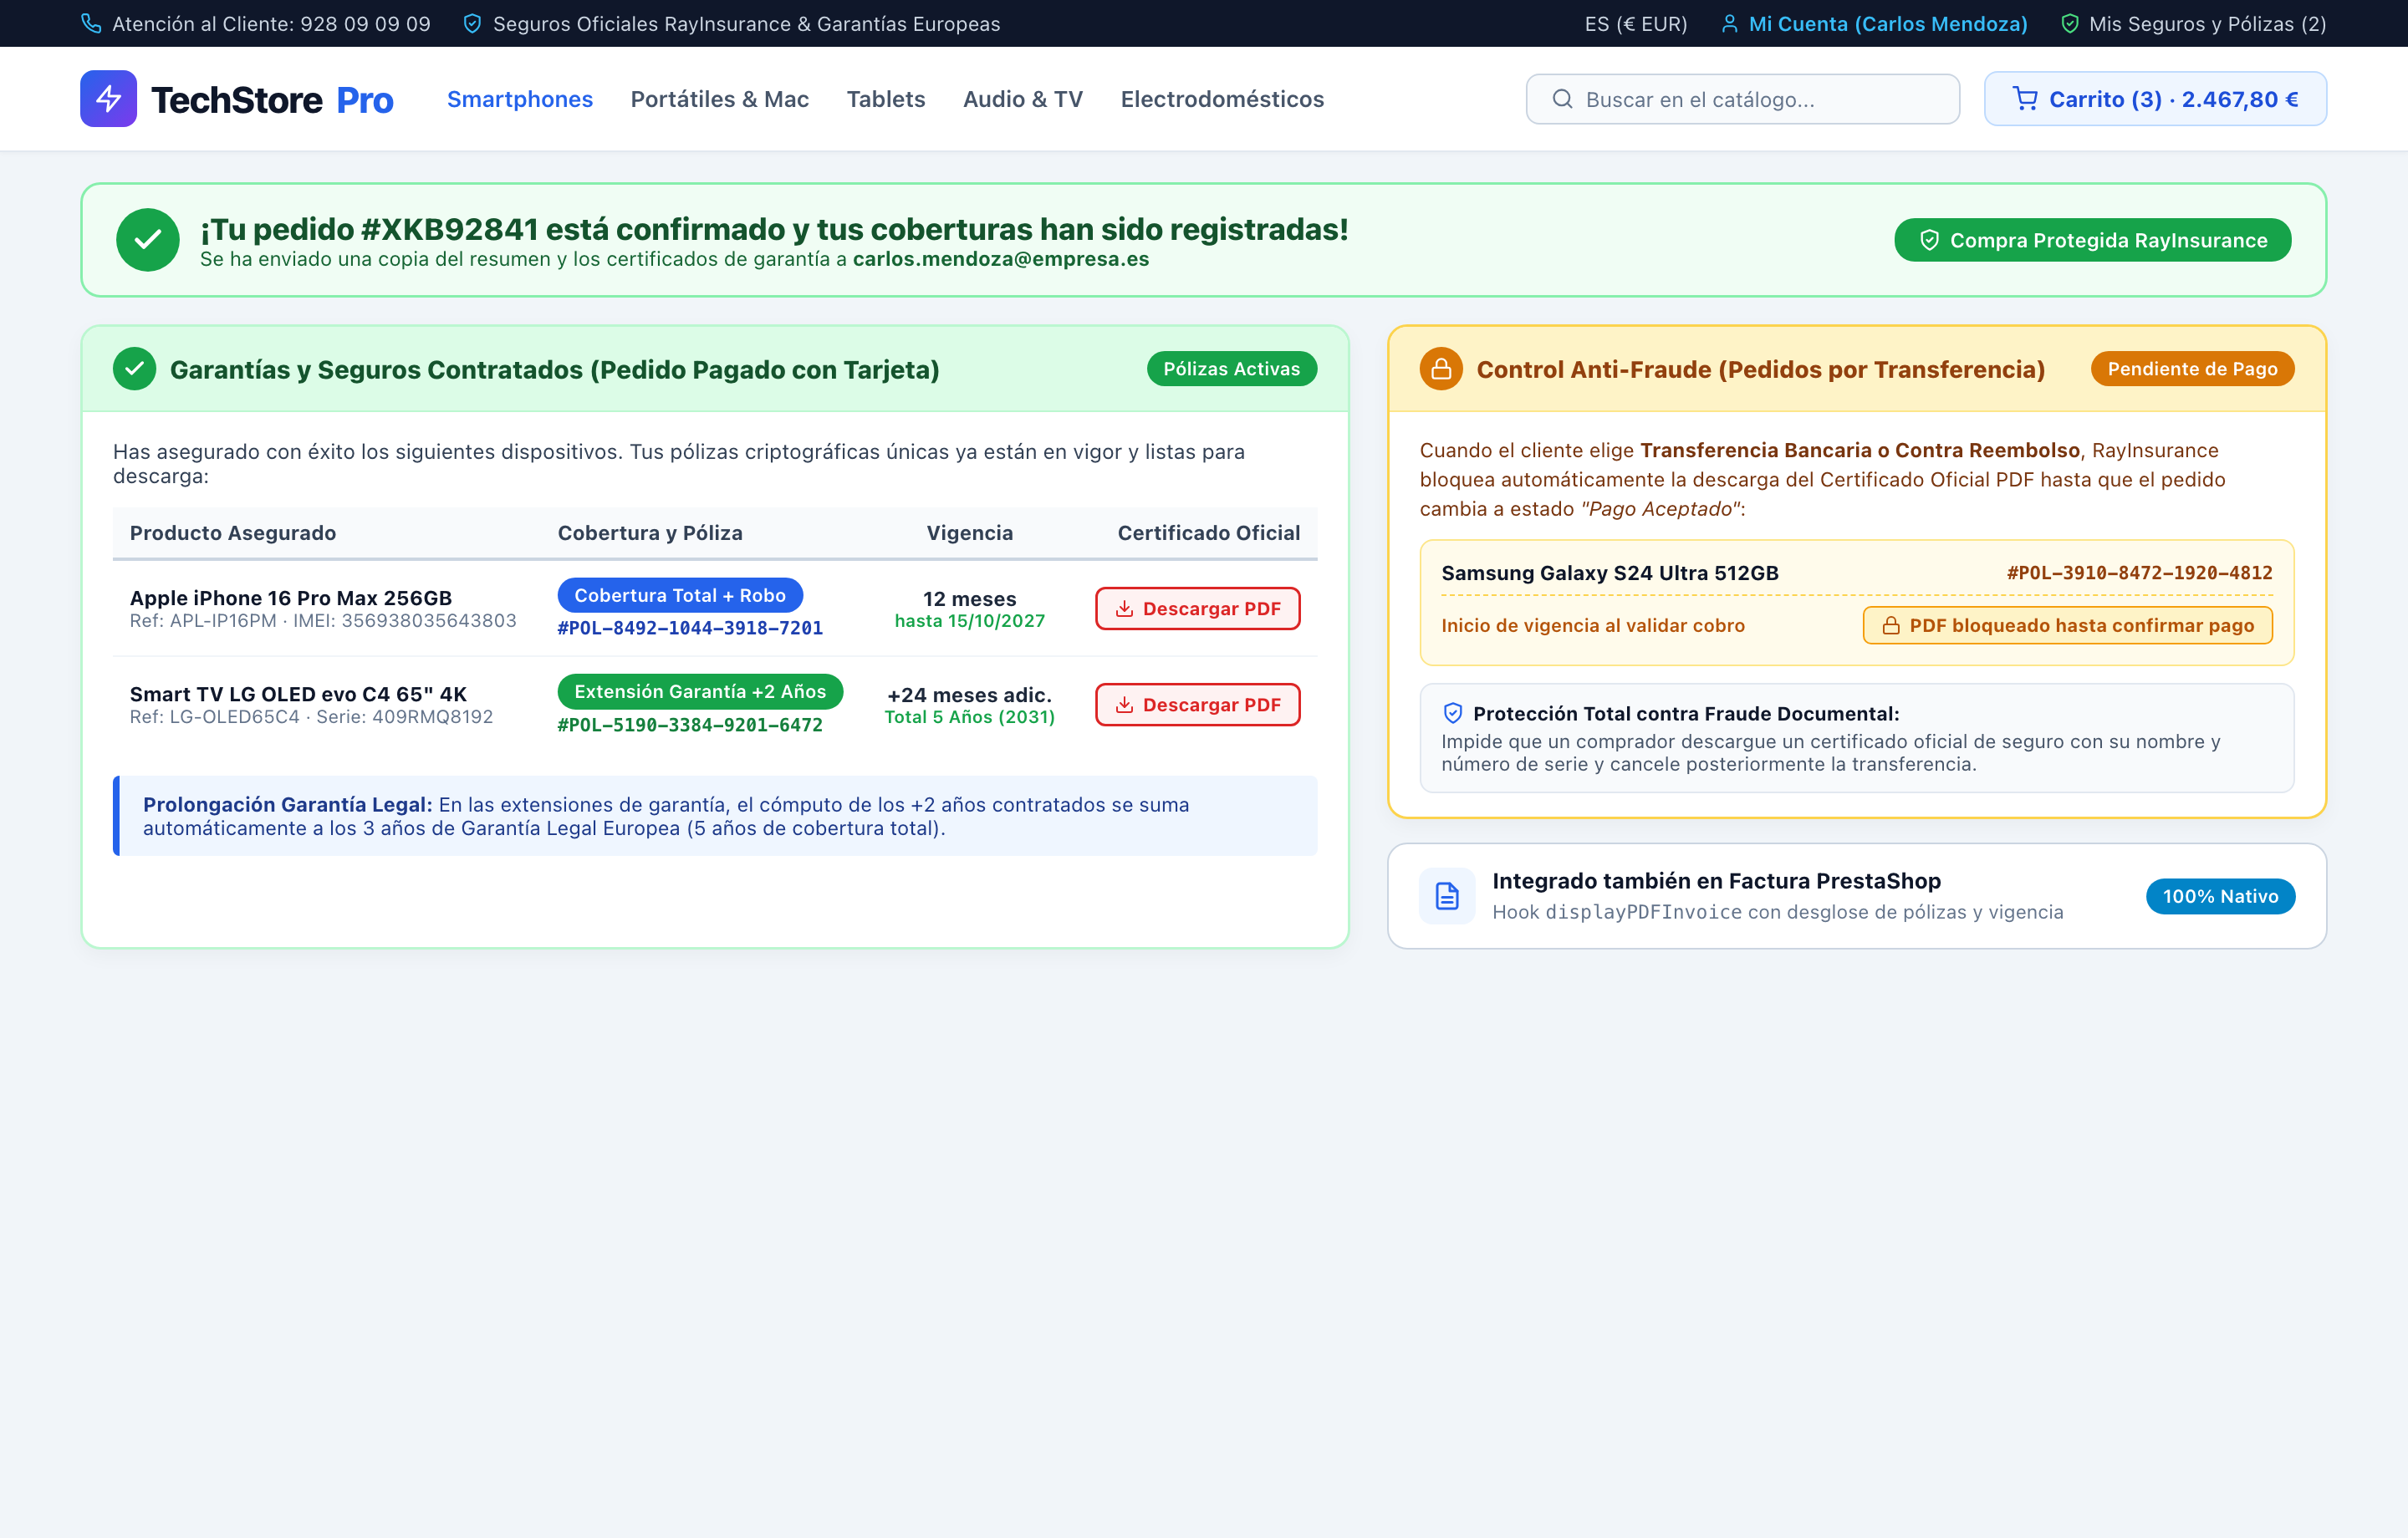Click the PDF bloqueado hasta confirmar pago button
The height and width of the screenshot is (1538, 2408).
pyautogui.click(x=2067, y=625)
